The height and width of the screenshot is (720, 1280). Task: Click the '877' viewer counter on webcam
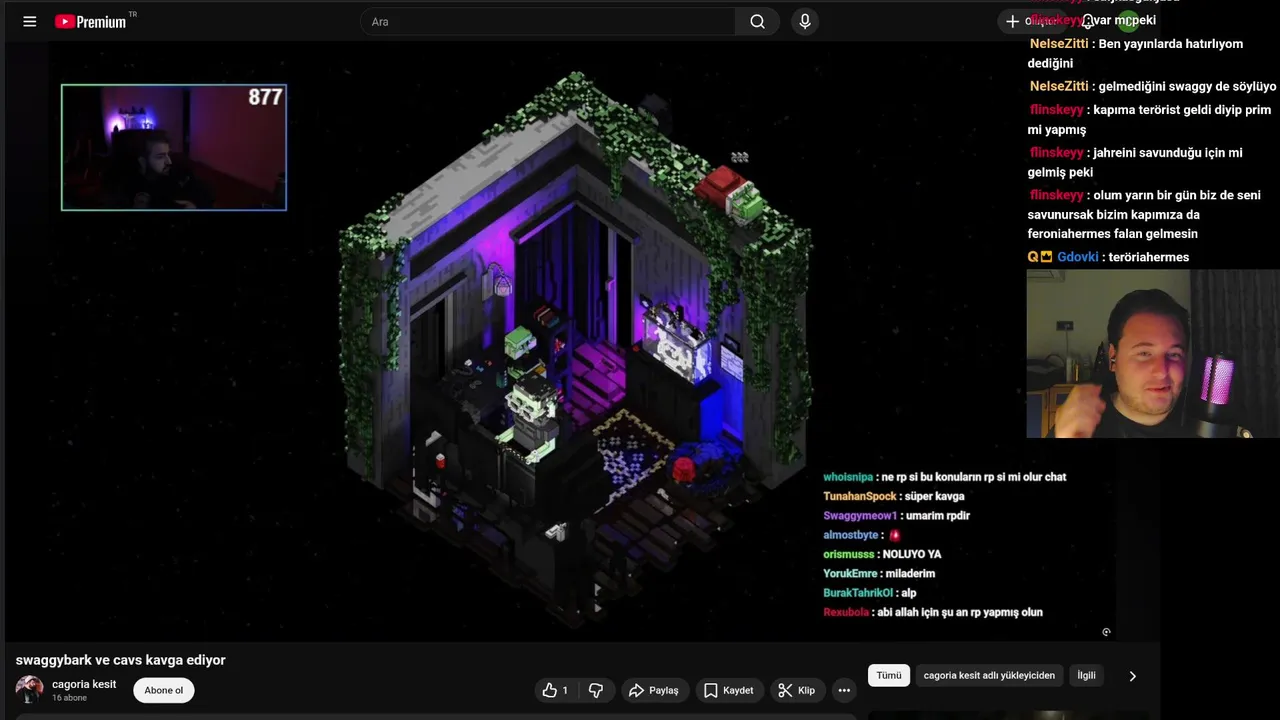(265, 97)
